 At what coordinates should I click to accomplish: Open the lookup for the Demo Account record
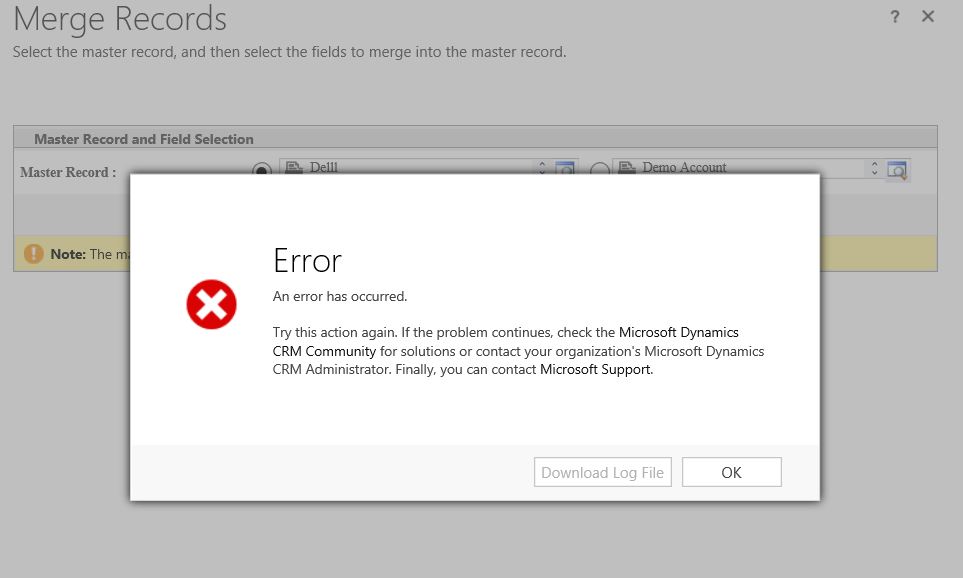897,168
